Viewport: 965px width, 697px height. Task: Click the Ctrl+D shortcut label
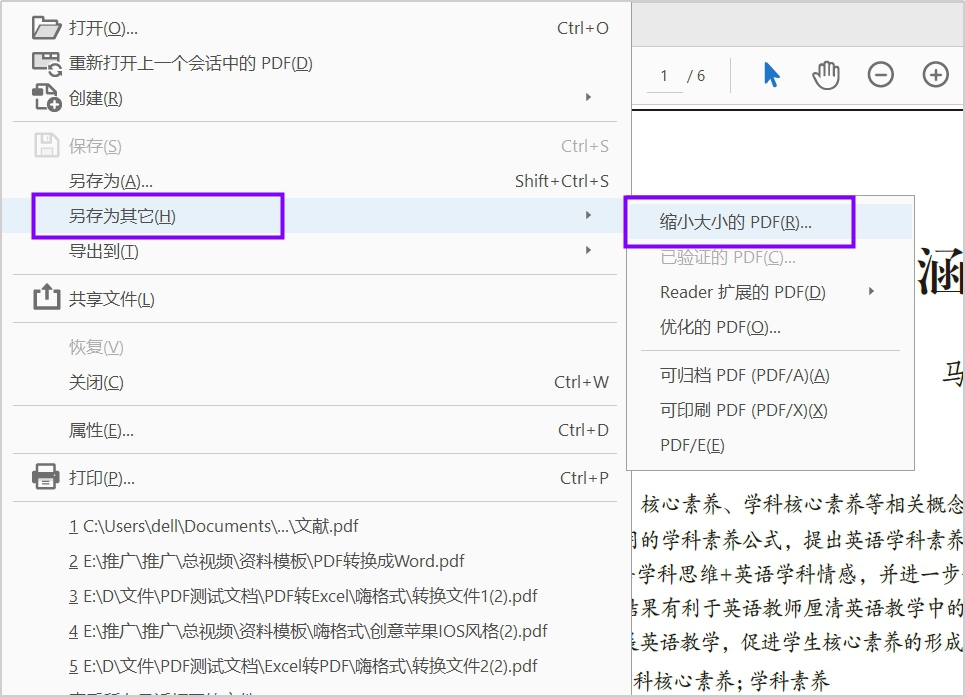tap(583, 430)
